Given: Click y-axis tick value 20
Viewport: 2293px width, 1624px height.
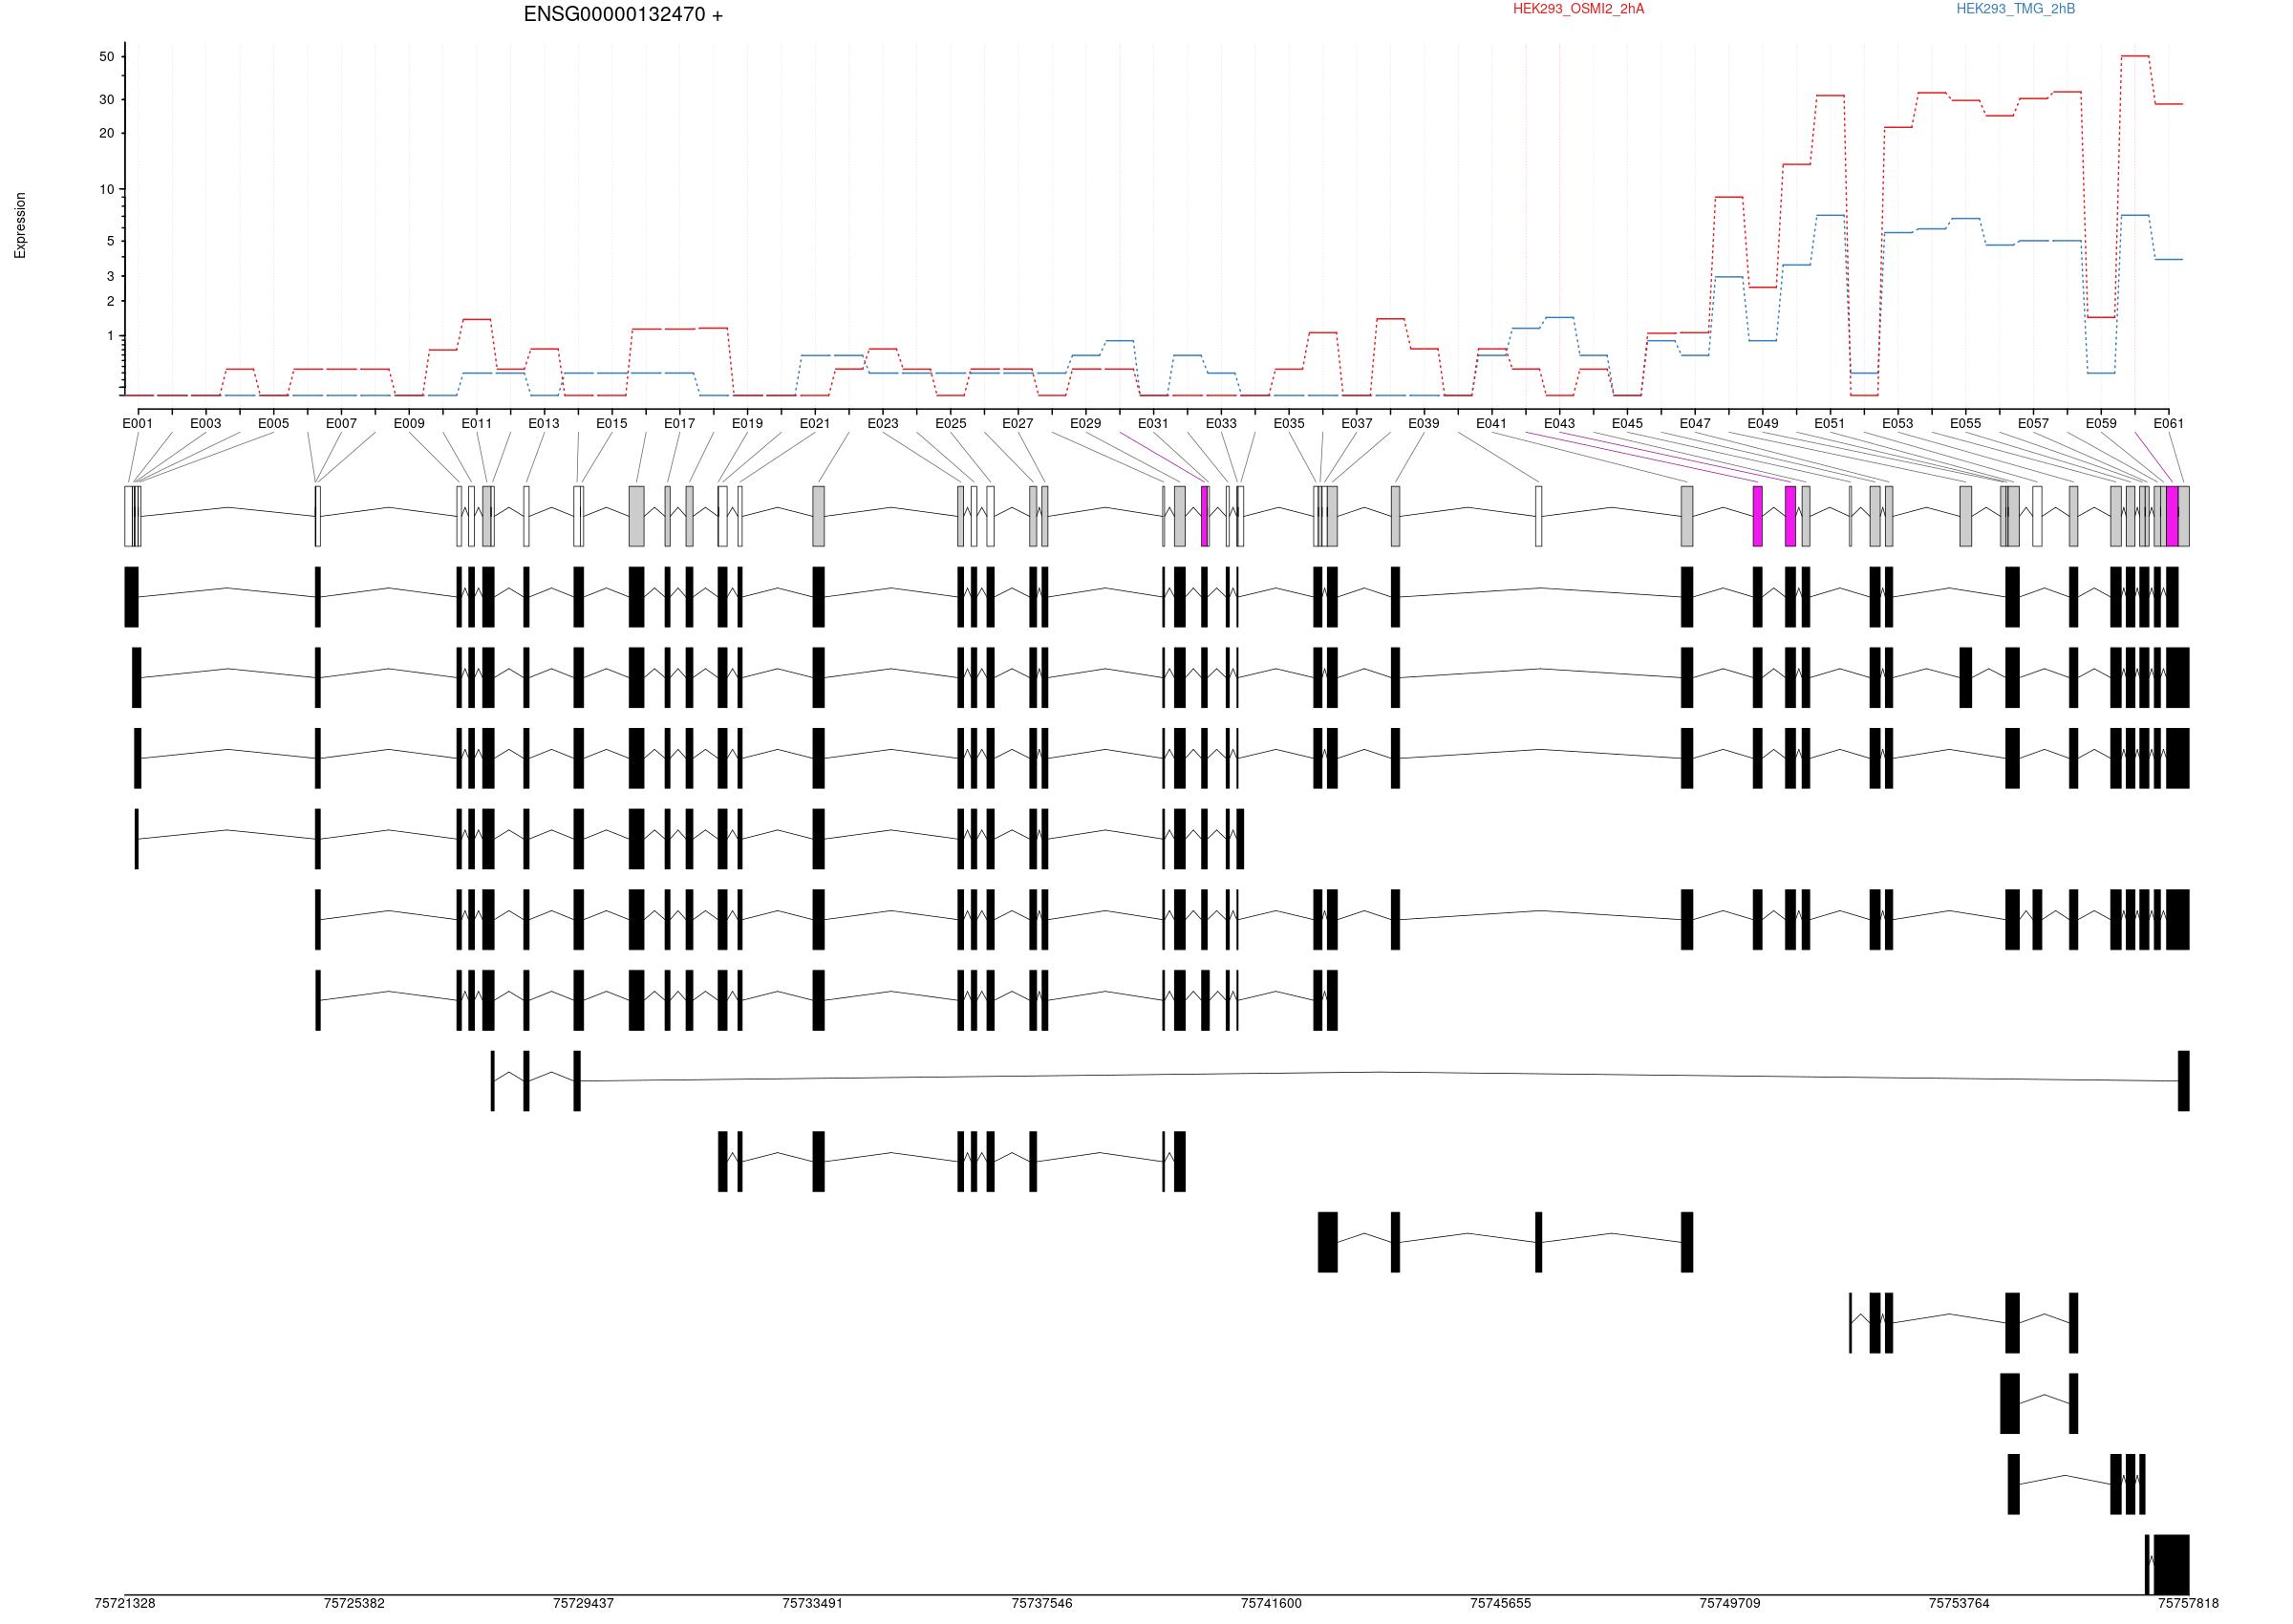Looking at the screenshot, I should [x=107, y=134].
